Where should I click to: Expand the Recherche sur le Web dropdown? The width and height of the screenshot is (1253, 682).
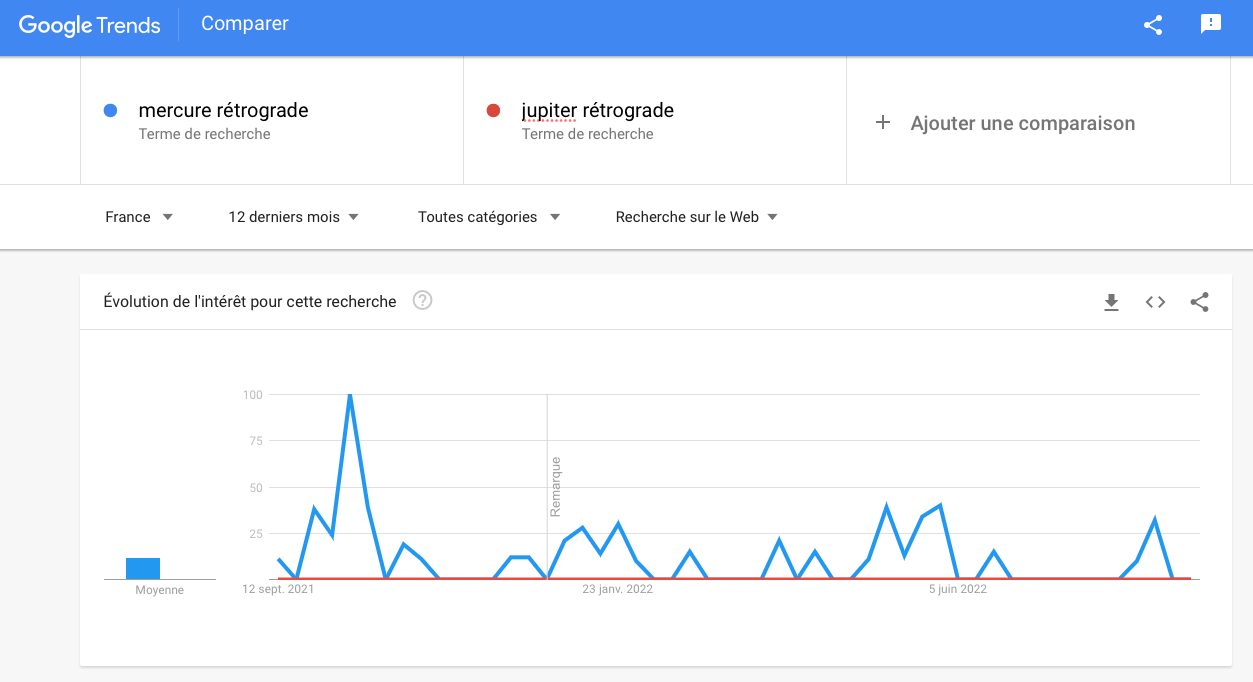[696, 217]
